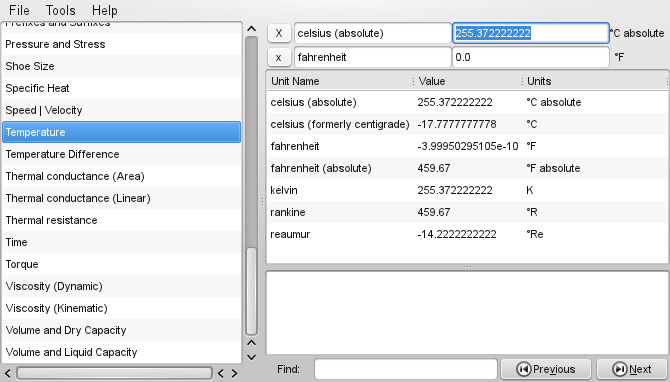Select celsius (absolute) row in table
The image size is (670, 382).
click(467, 102)
